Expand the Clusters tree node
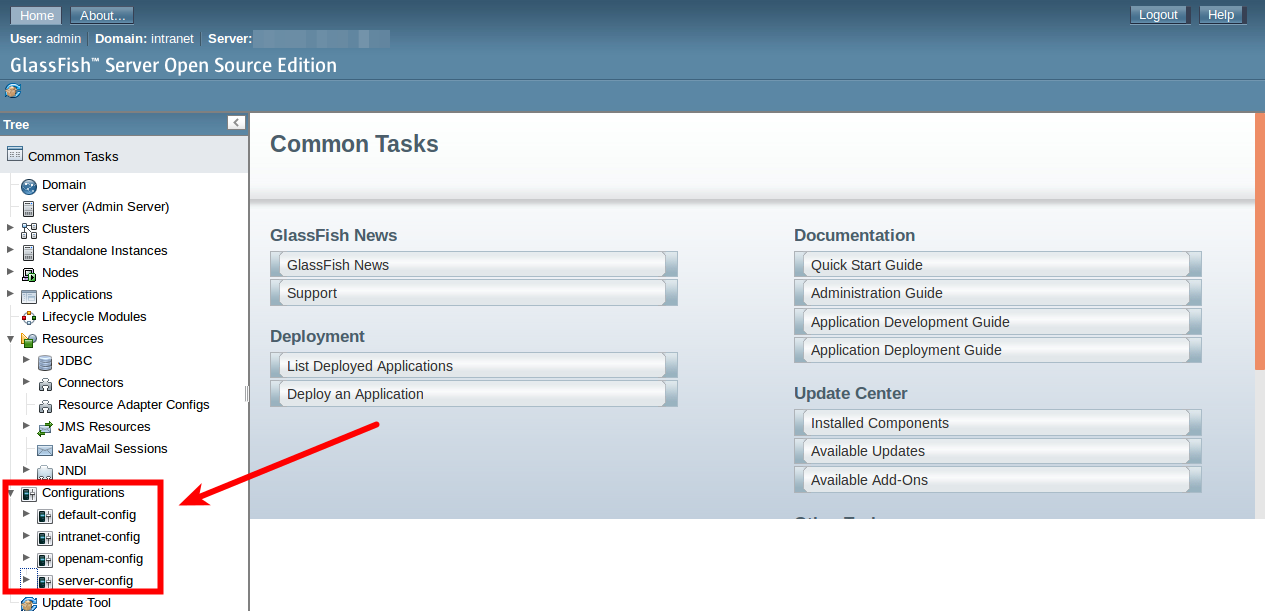Image resolution: width=1265 pixels, height=611 pixels. click(x=10, y=228)
